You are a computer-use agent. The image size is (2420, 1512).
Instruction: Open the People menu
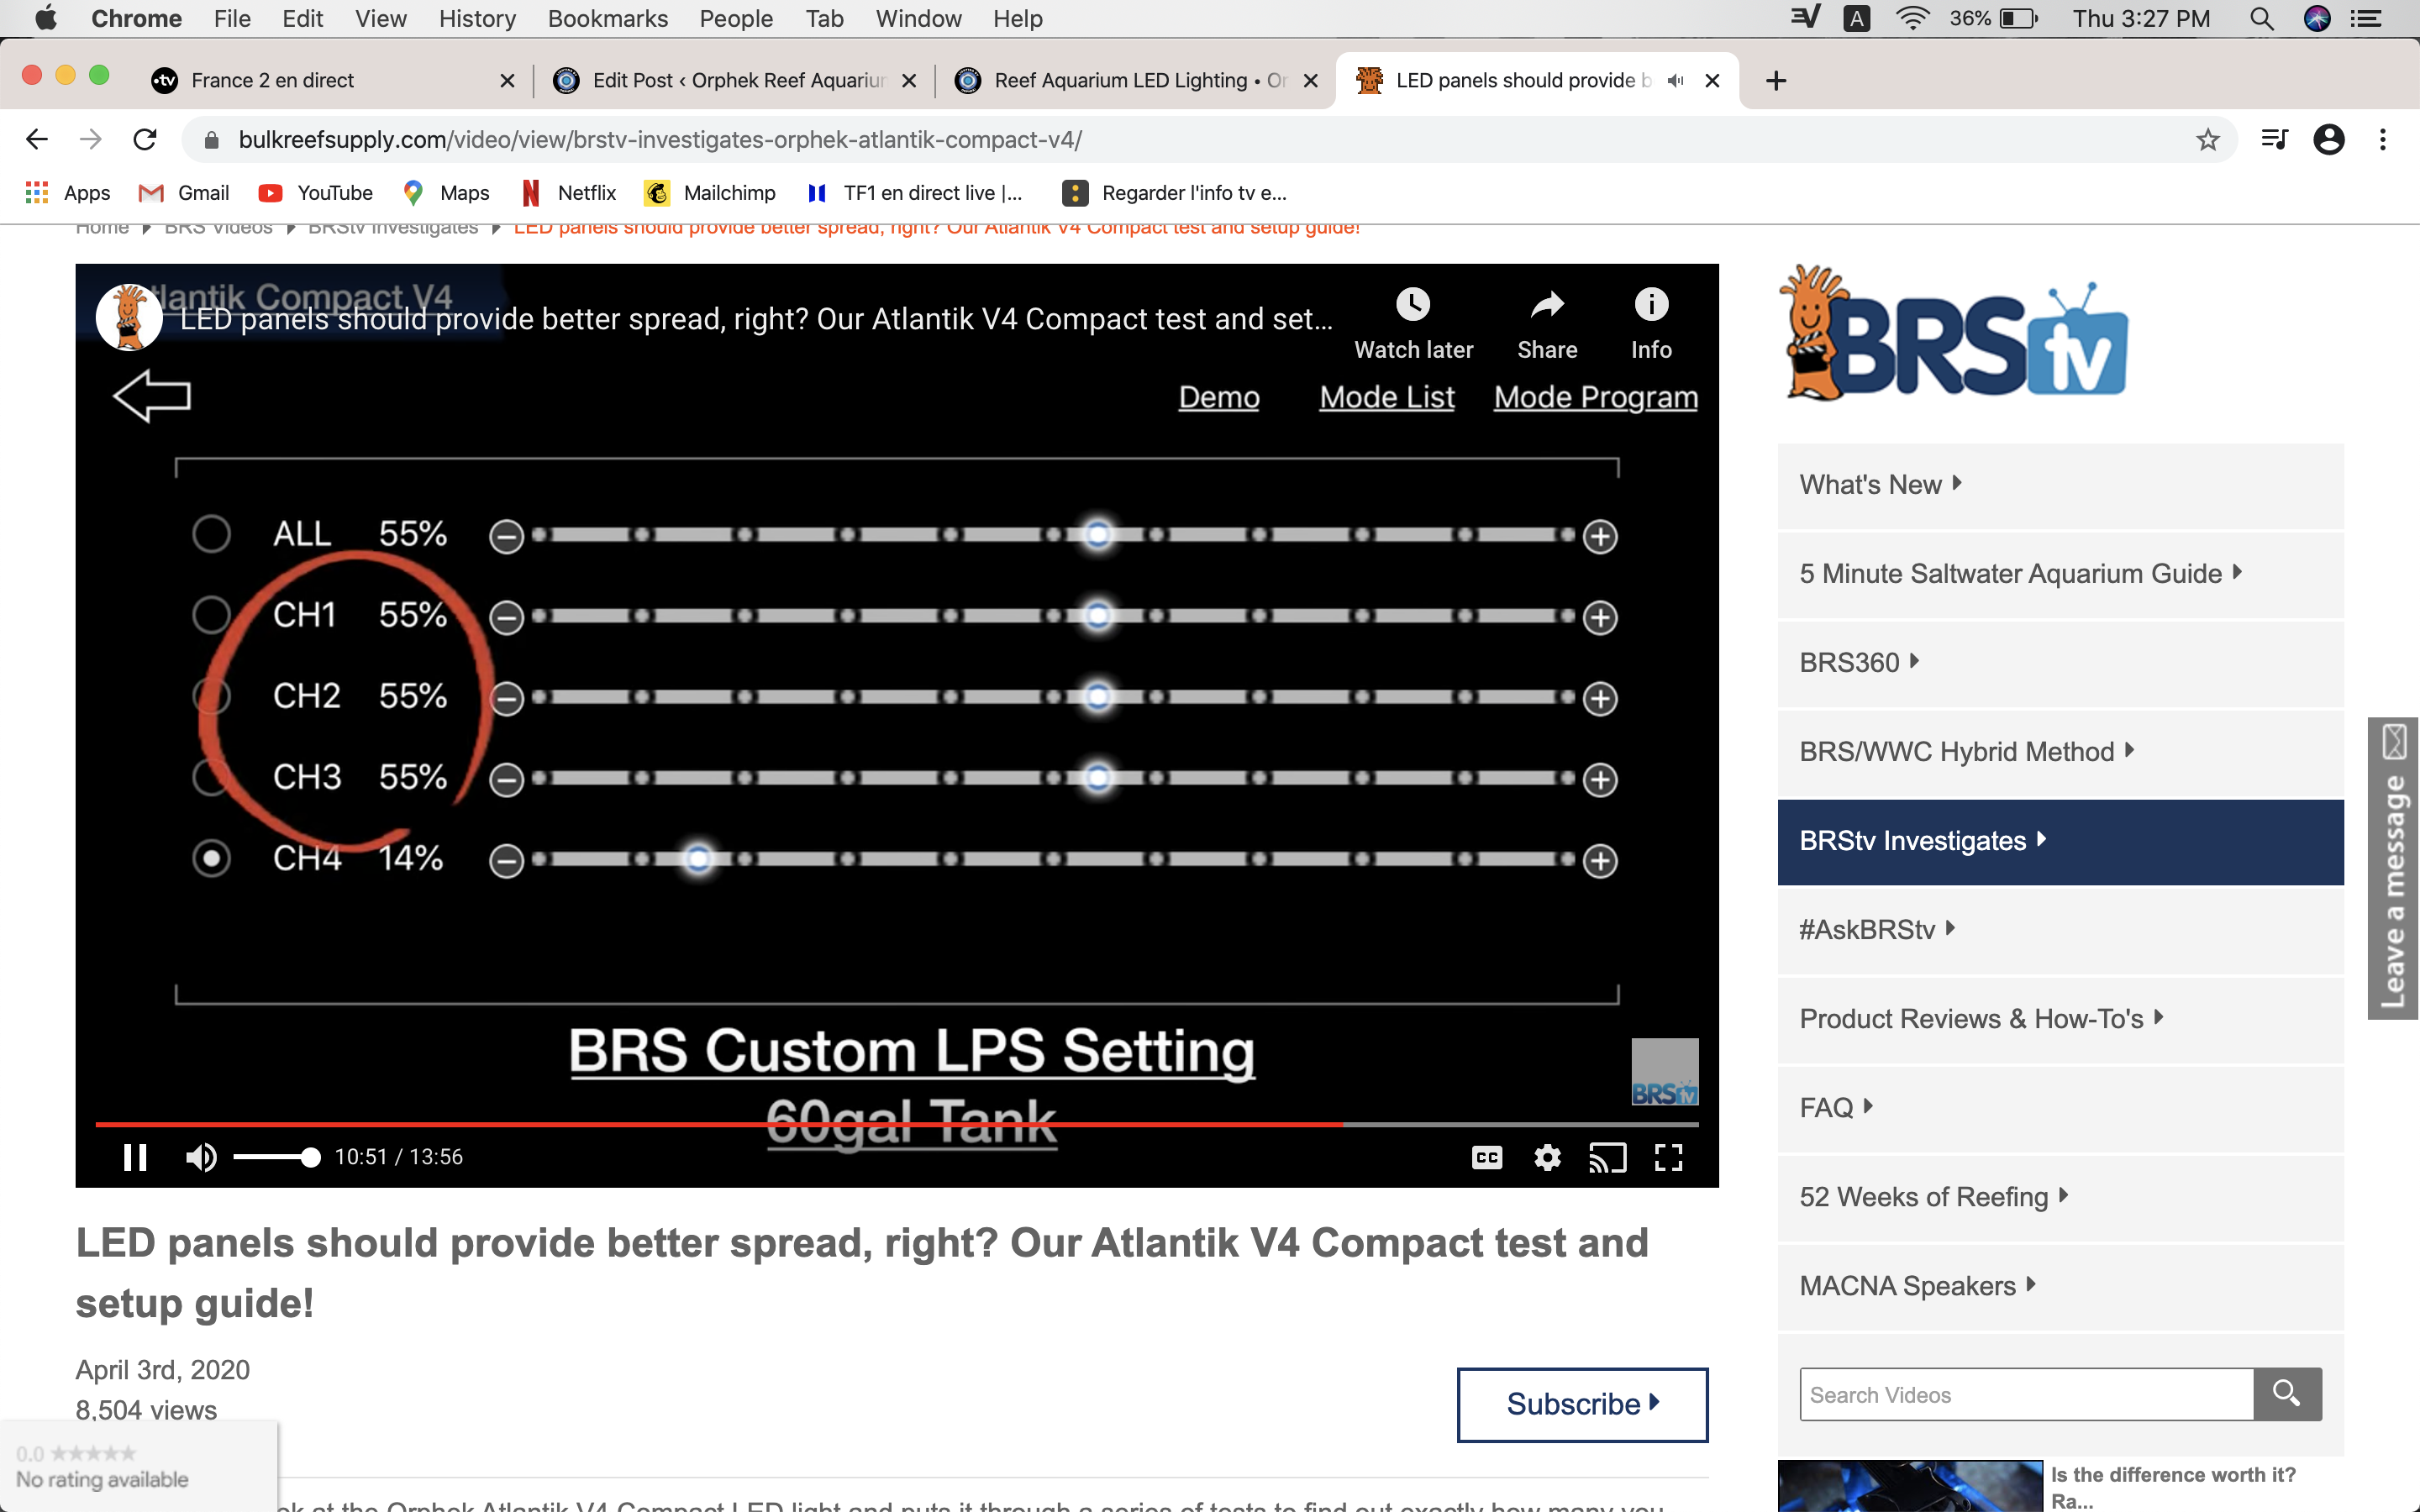(735, 18)
